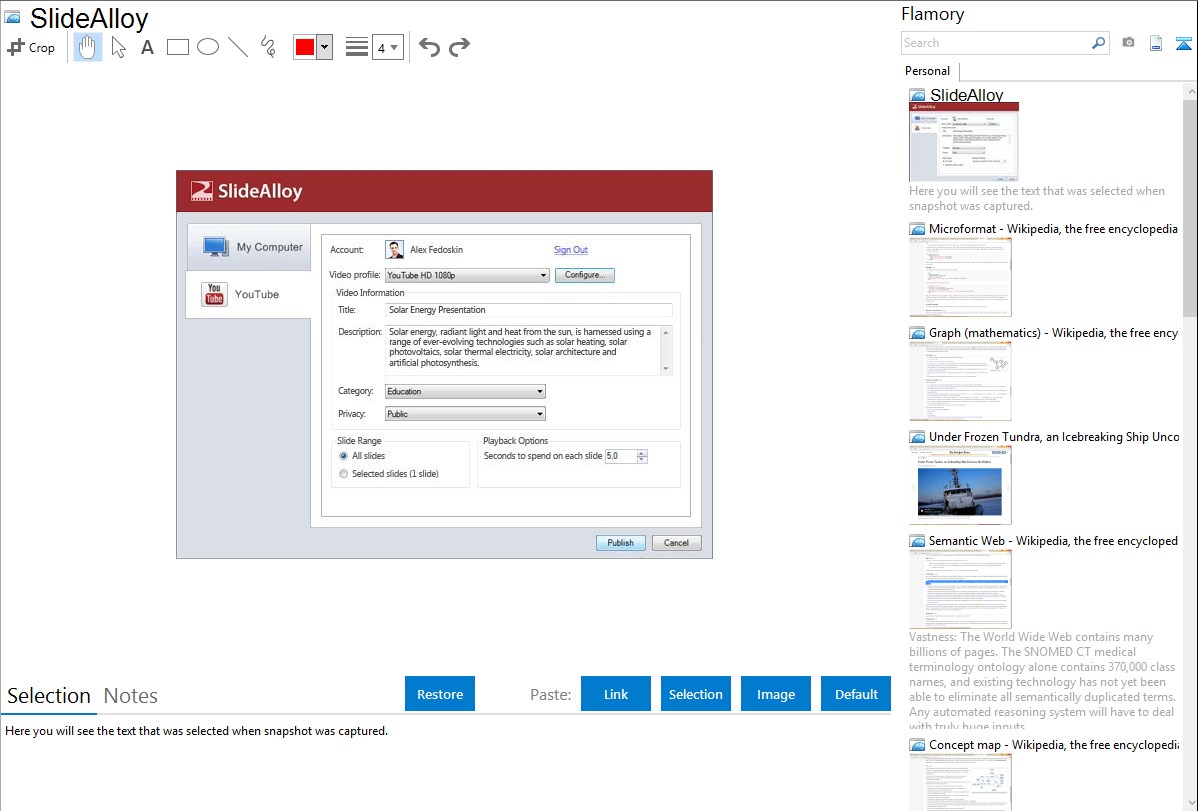Click the SlideAlloy snapshot icon beside page title

point(12,18)
